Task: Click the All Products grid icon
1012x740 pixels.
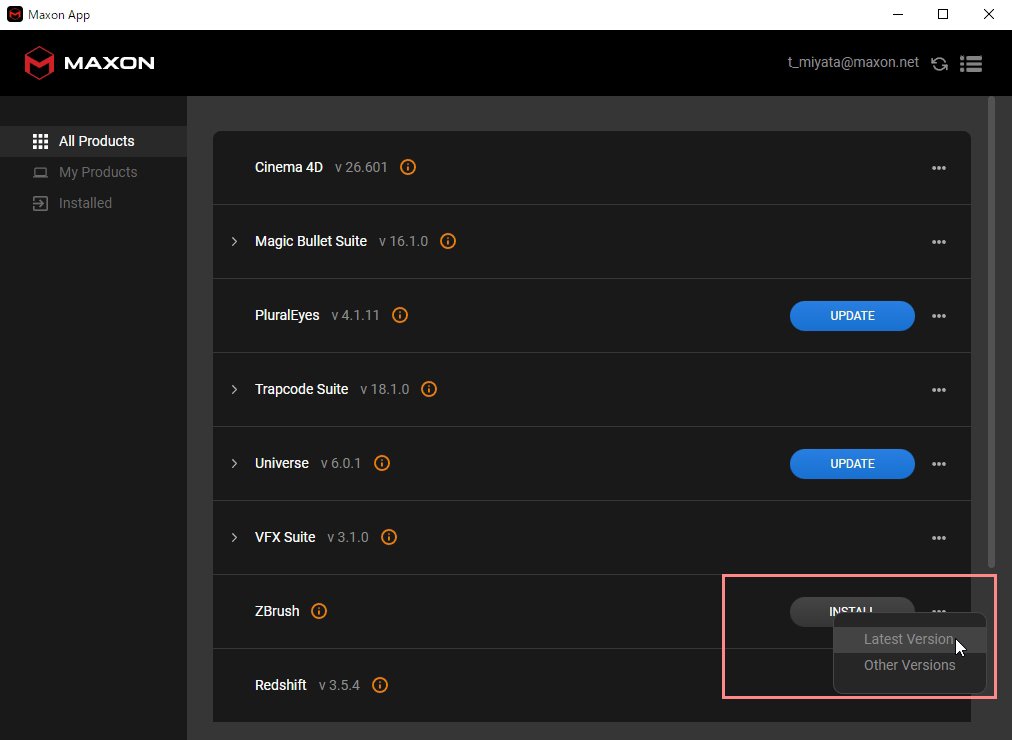Action: (41, 141)
